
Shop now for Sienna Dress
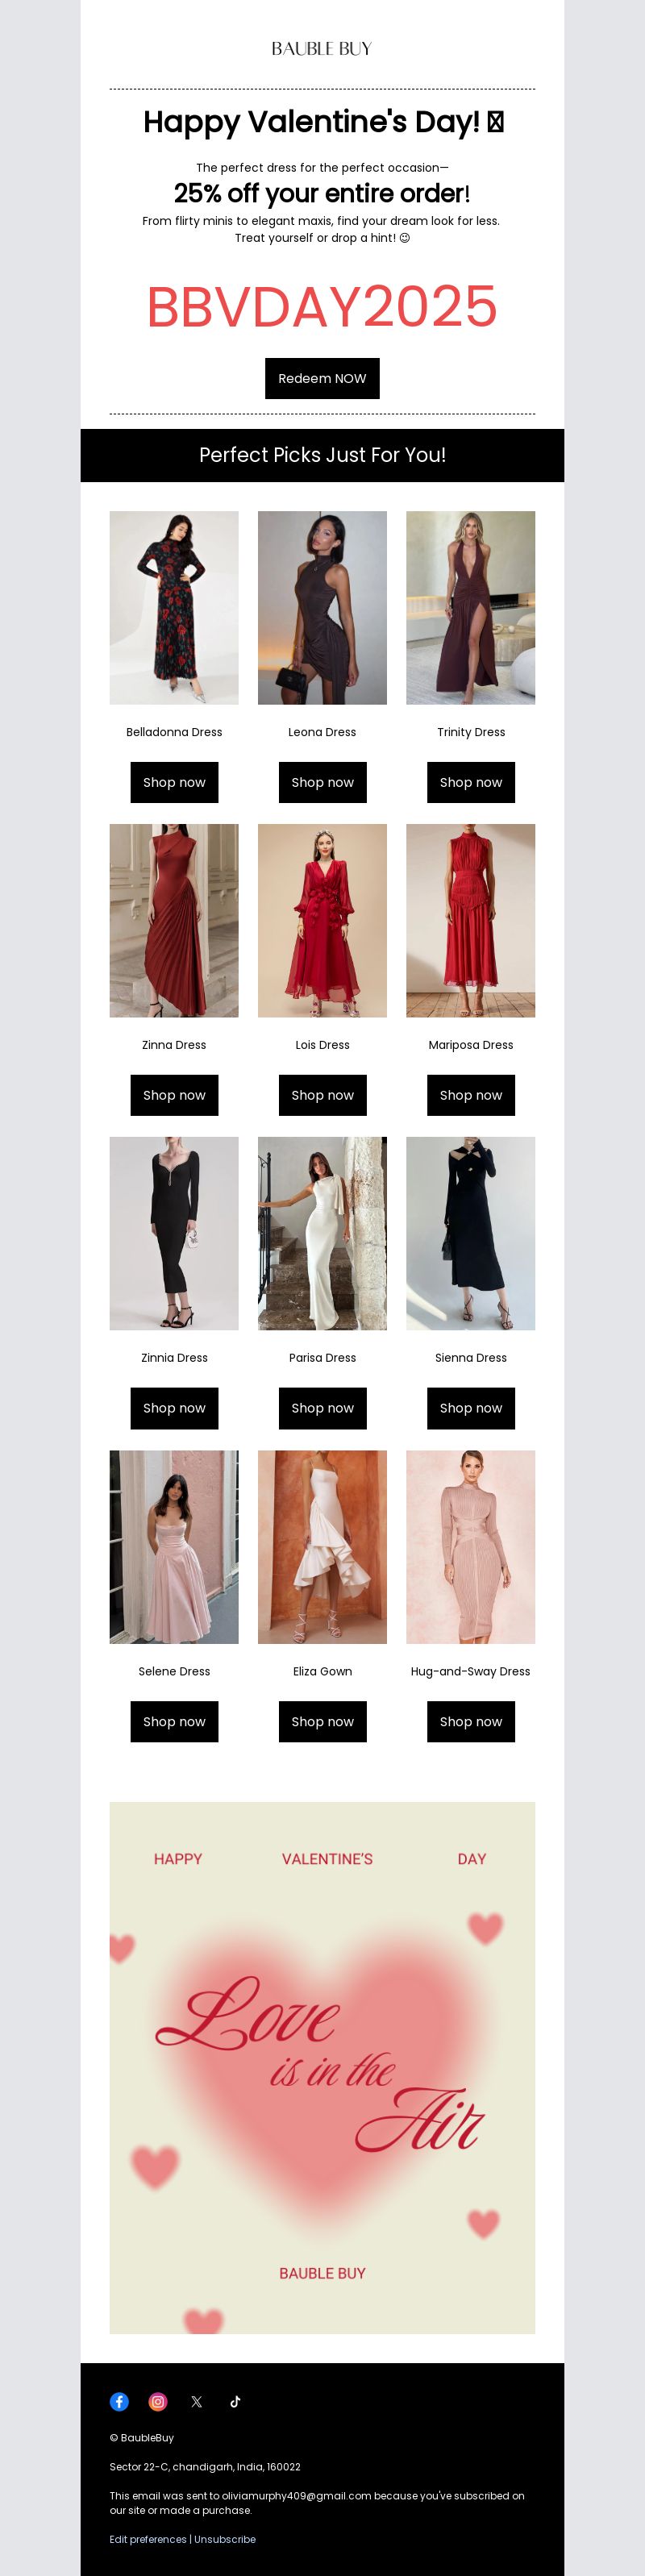point(471,1408)
